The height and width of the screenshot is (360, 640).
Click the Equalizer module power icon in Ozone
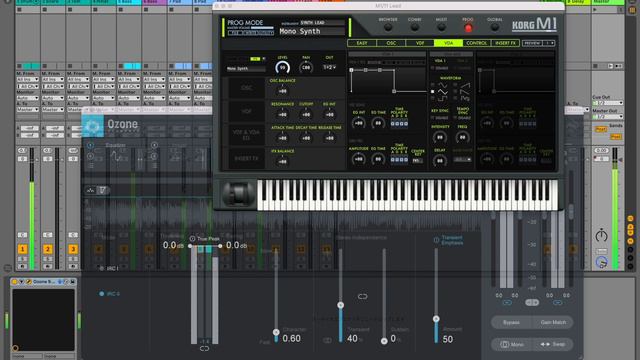(x=90, y=145)
